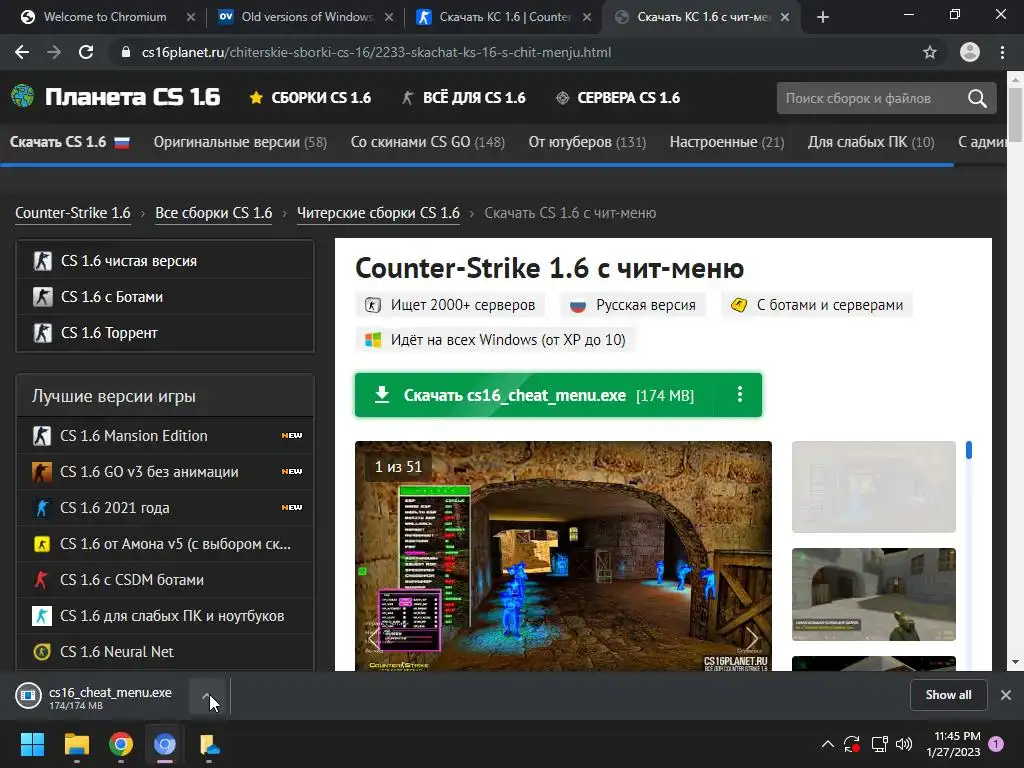Open CS 1.6 Mansion Edition
This screenshot has height=768, width=1024.
(165, 436)
